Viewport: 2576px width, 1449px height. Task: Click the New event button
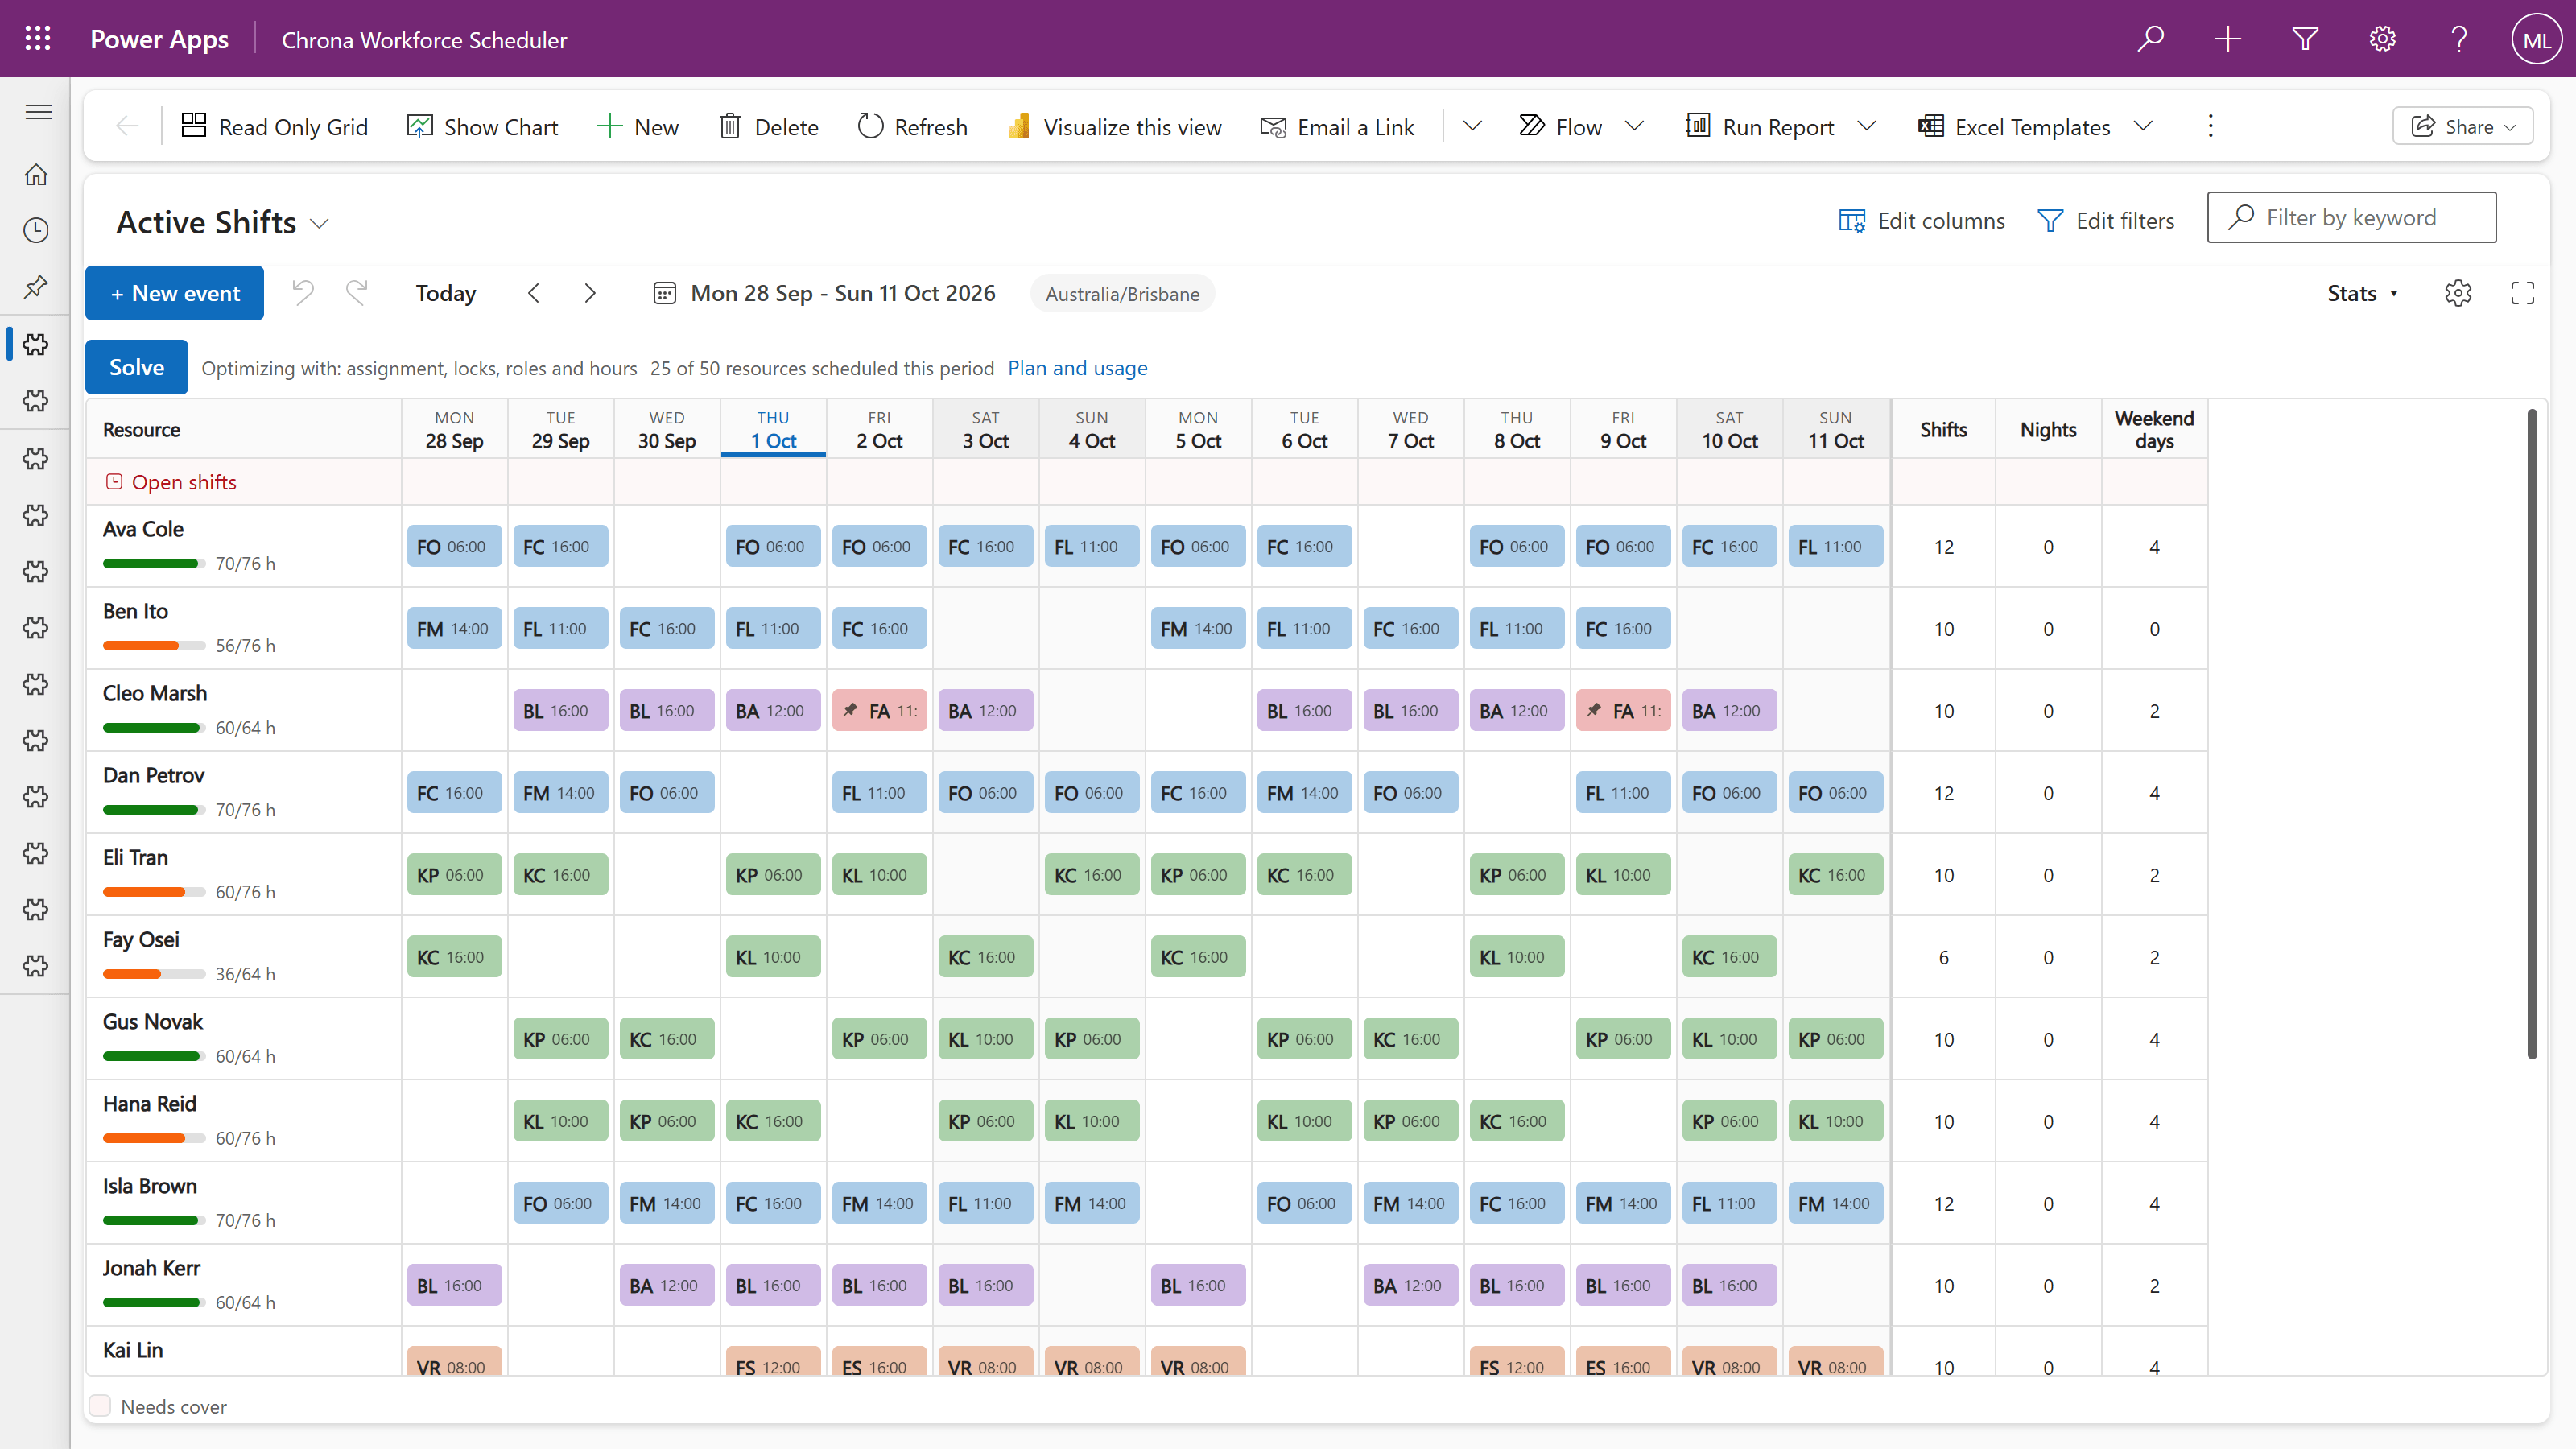pos(174,293)
